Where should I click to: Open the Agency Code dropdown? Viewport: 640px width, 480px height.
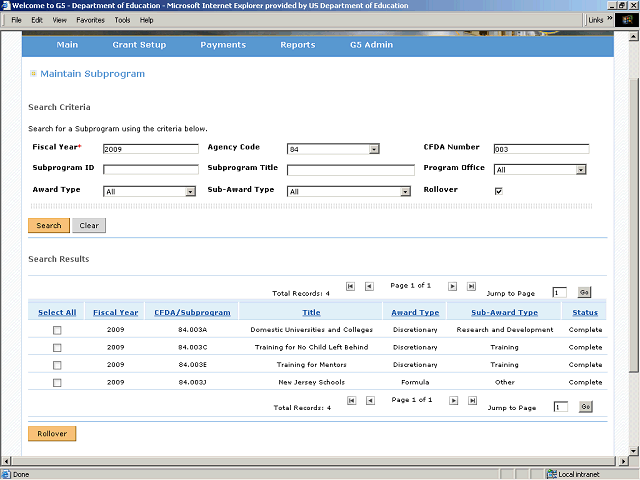coord(374,149)
